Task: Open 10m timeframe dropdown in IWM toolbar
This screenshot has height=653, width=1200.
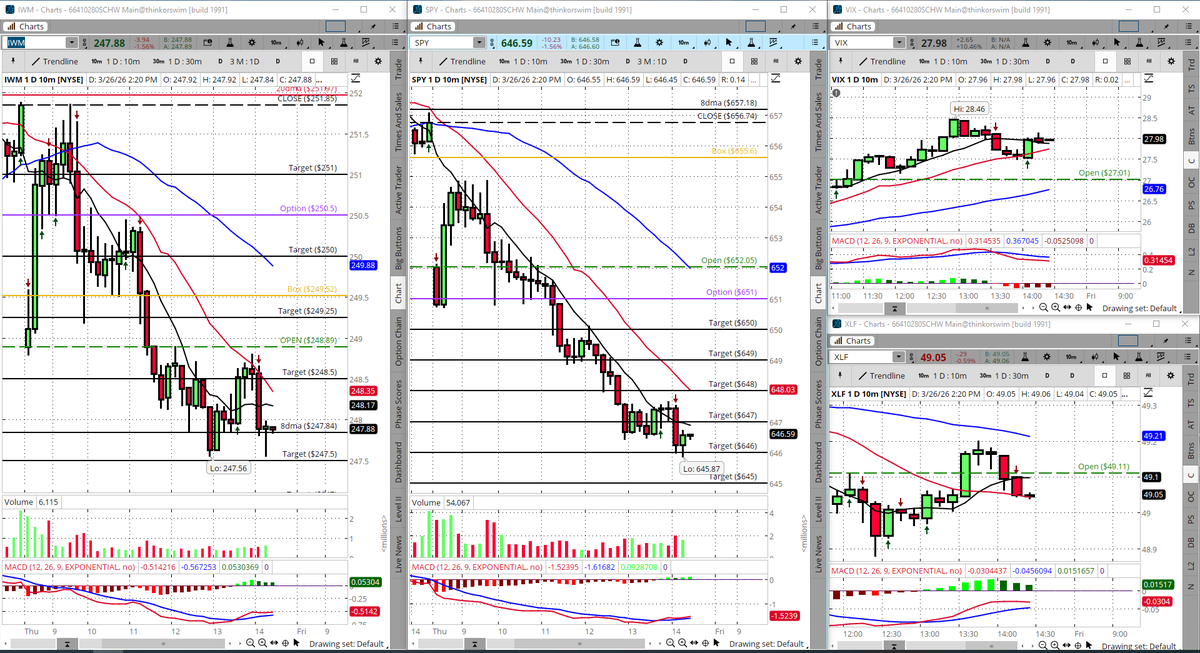Action: 276,43
